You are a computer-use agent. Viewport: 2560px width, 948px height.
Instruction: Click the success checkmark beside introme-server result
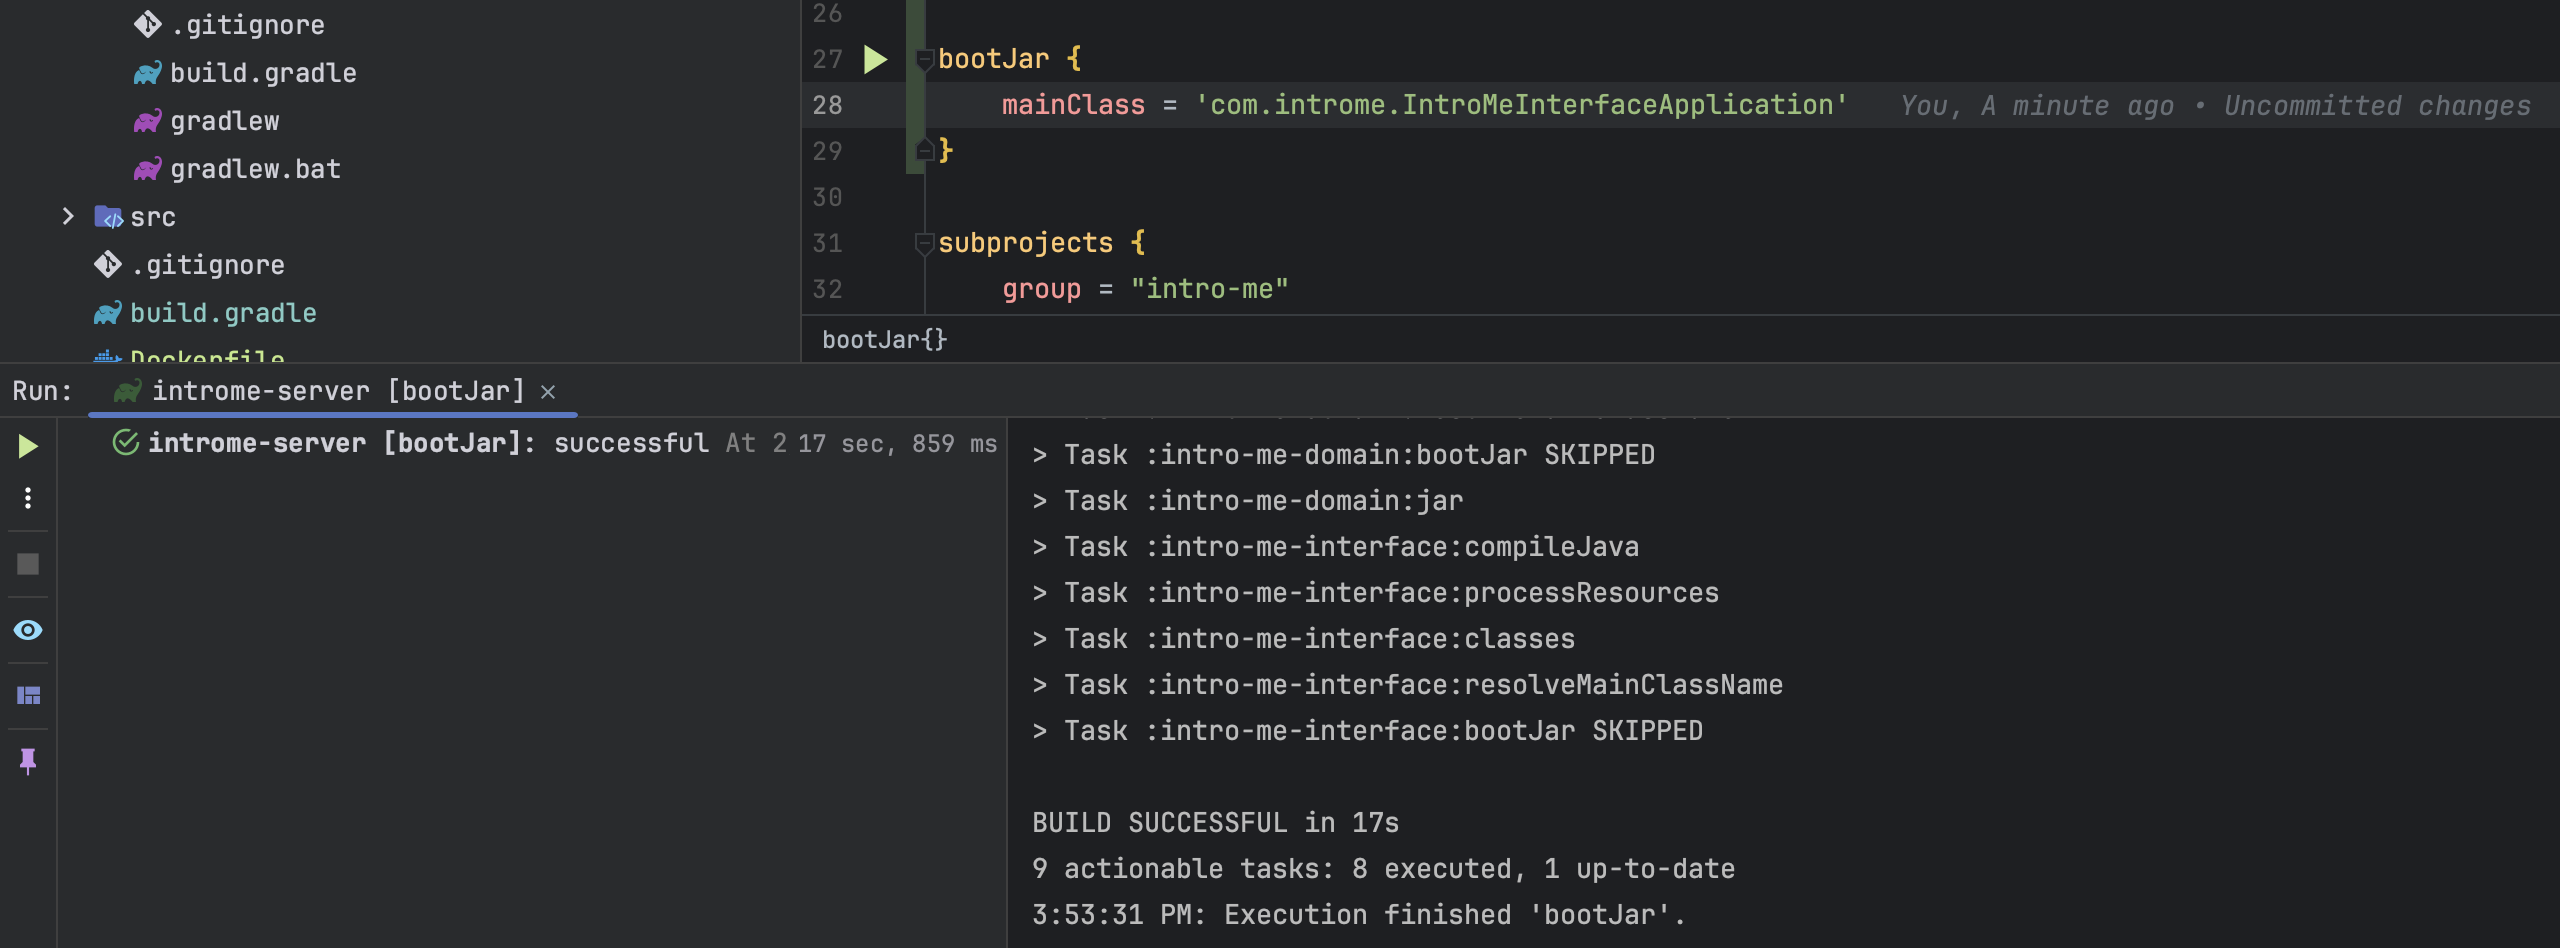pyautogui.click(x=126, y=441)
